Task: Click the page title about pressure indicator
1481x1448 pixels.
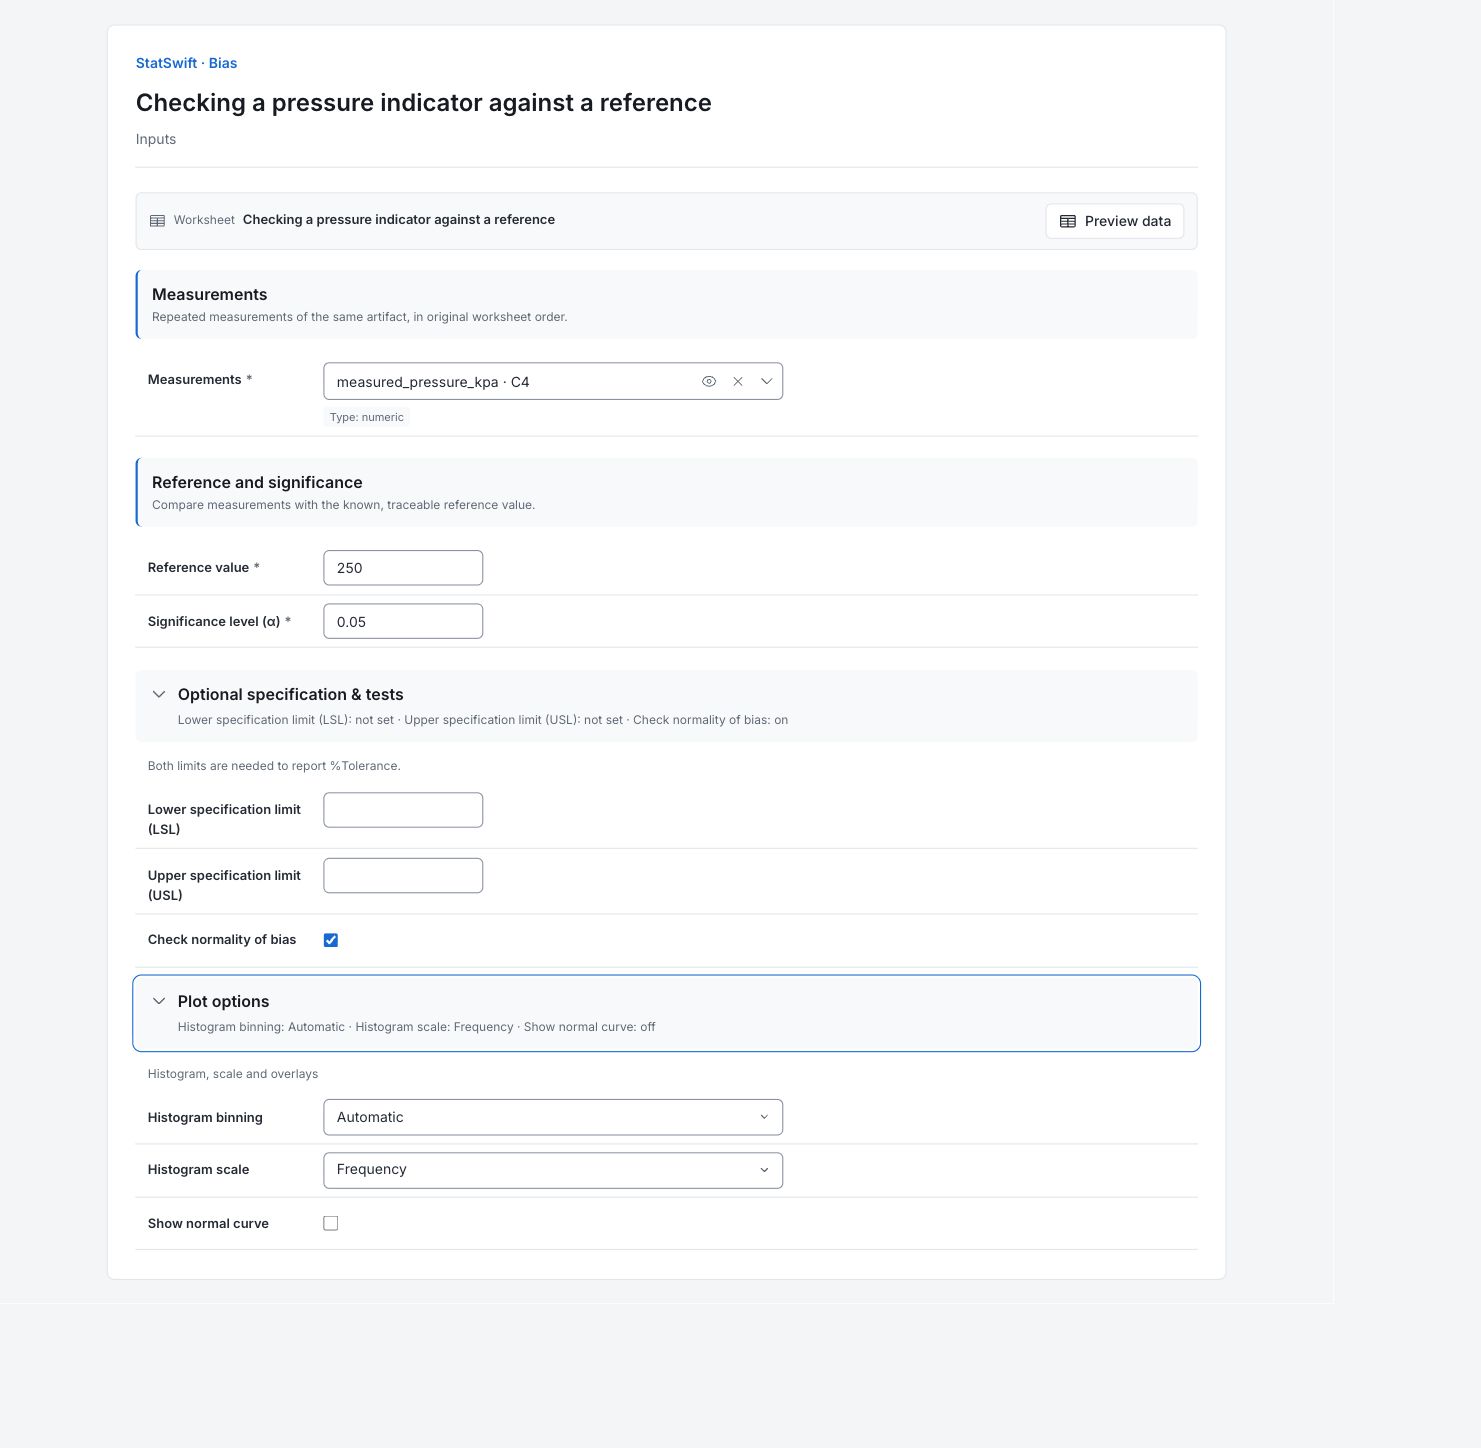Action: (424, 103)
